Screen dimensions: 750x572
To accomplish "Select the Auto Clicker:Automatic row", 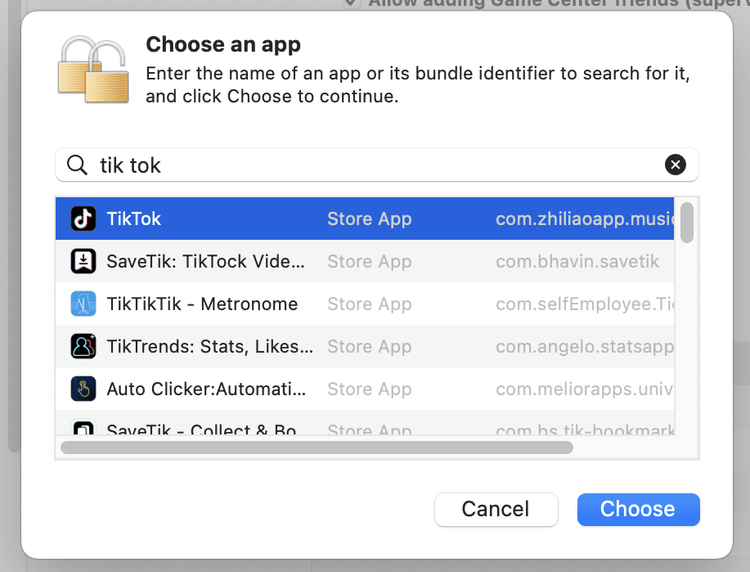I will [365, 389].
